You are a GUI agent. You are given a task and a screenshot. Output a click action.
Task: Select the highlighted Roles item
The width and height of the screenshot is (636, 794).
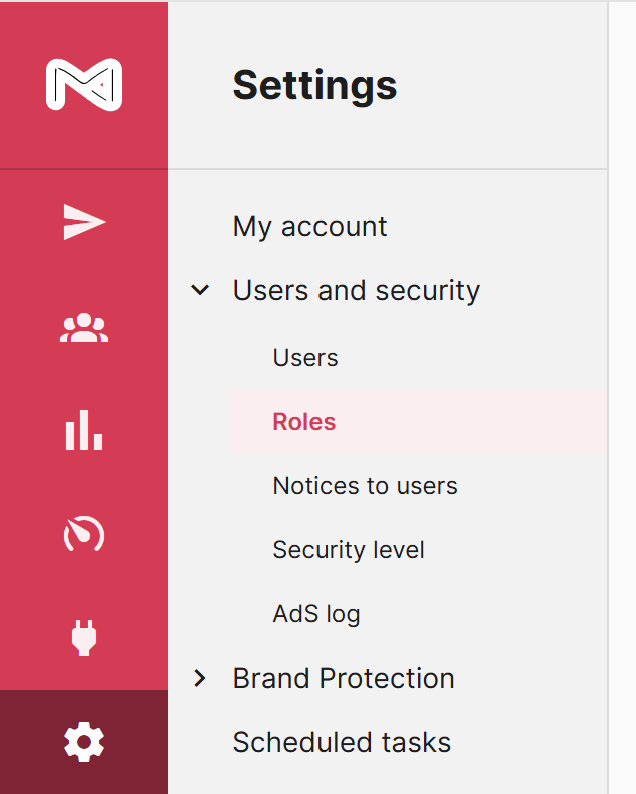tap(304, 422)
